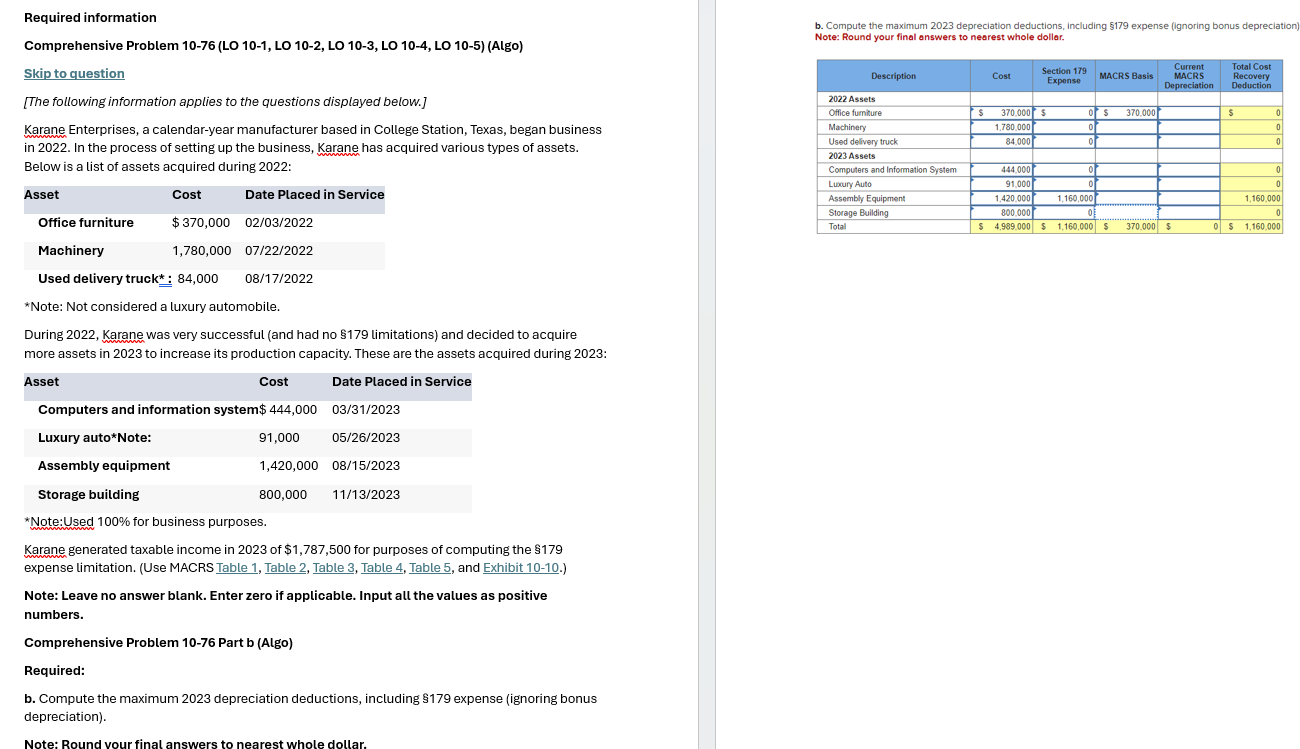Screen dimensions: 1300x749
Task: Open the MACRS 'Table 3' link
Action: tap(334, 568)
